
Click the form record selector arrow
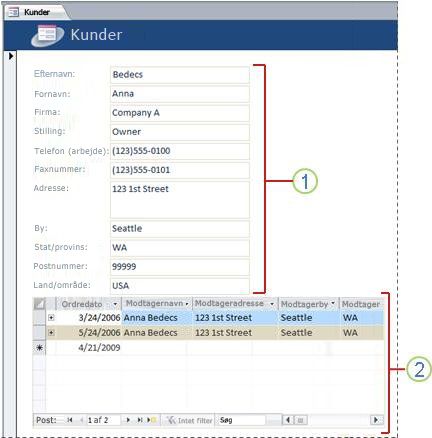[11, 56]
